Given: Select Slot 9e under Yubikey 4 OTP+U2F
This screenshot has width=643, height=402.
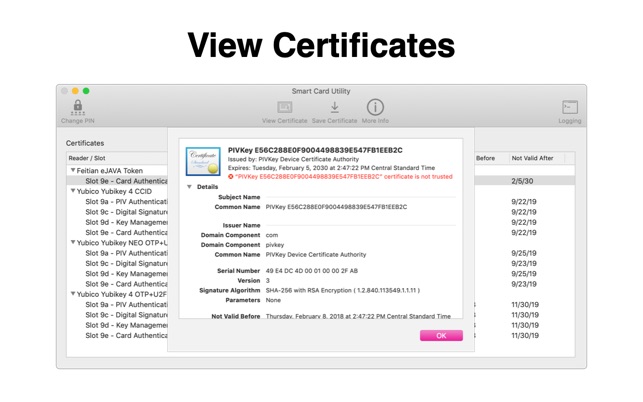Looking at the screenshot, I should (x=126, y=335).
